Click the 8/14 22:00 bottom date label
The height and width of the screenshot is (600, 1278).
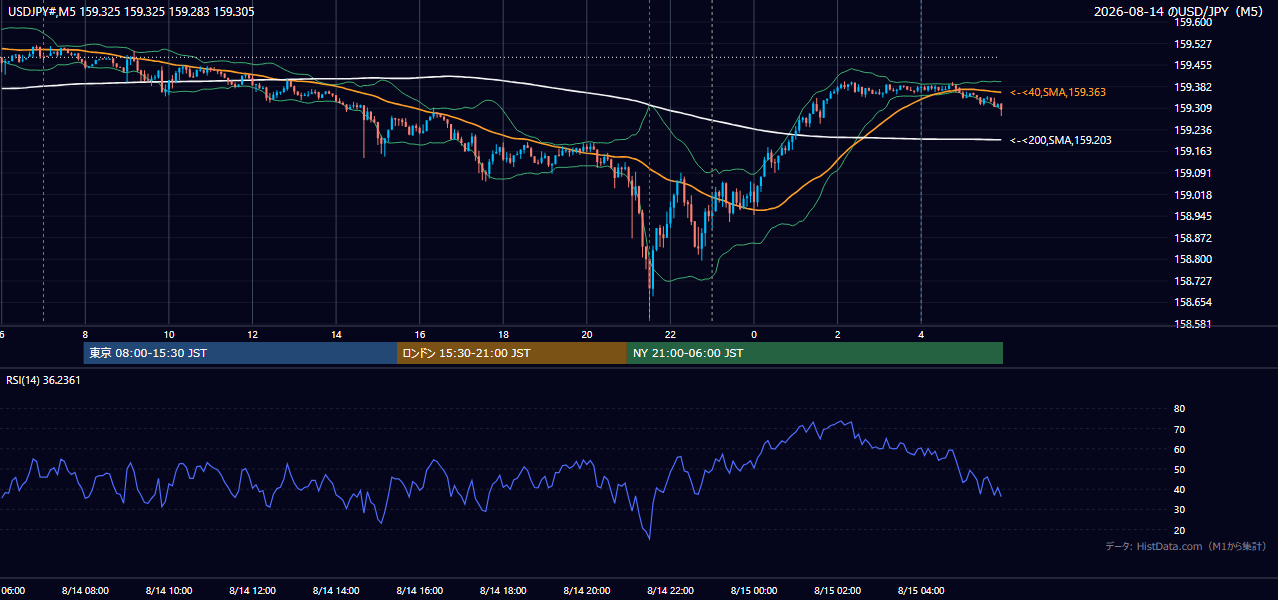(x=670, y=590)
